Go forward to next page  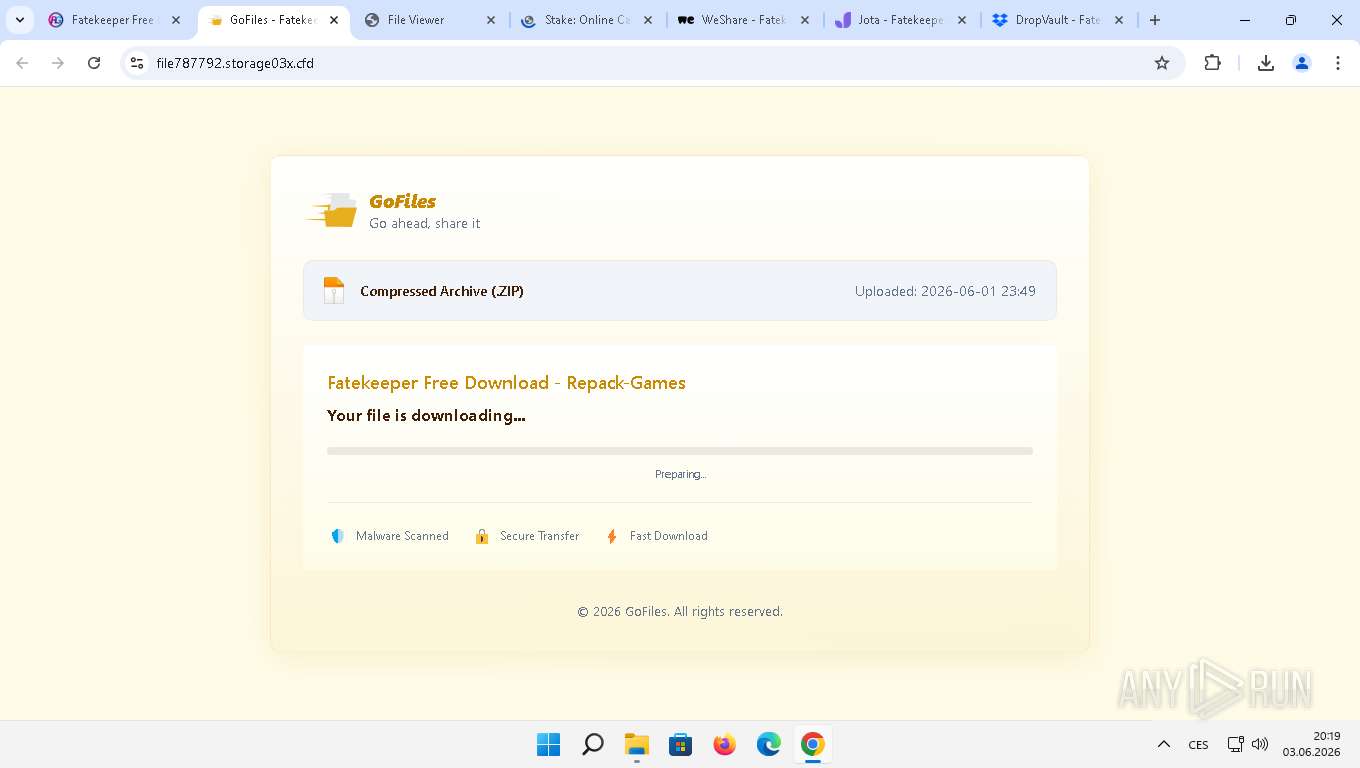pos(58,63)
